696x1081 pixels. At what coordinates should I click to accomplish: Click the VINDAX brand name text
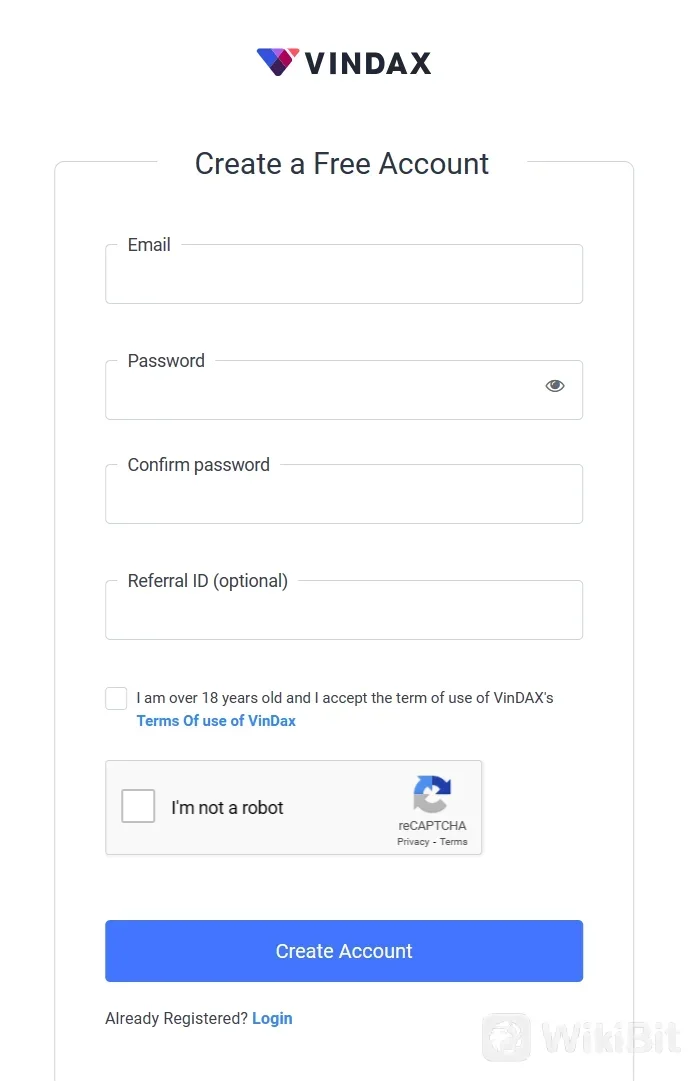pos(367,64)
